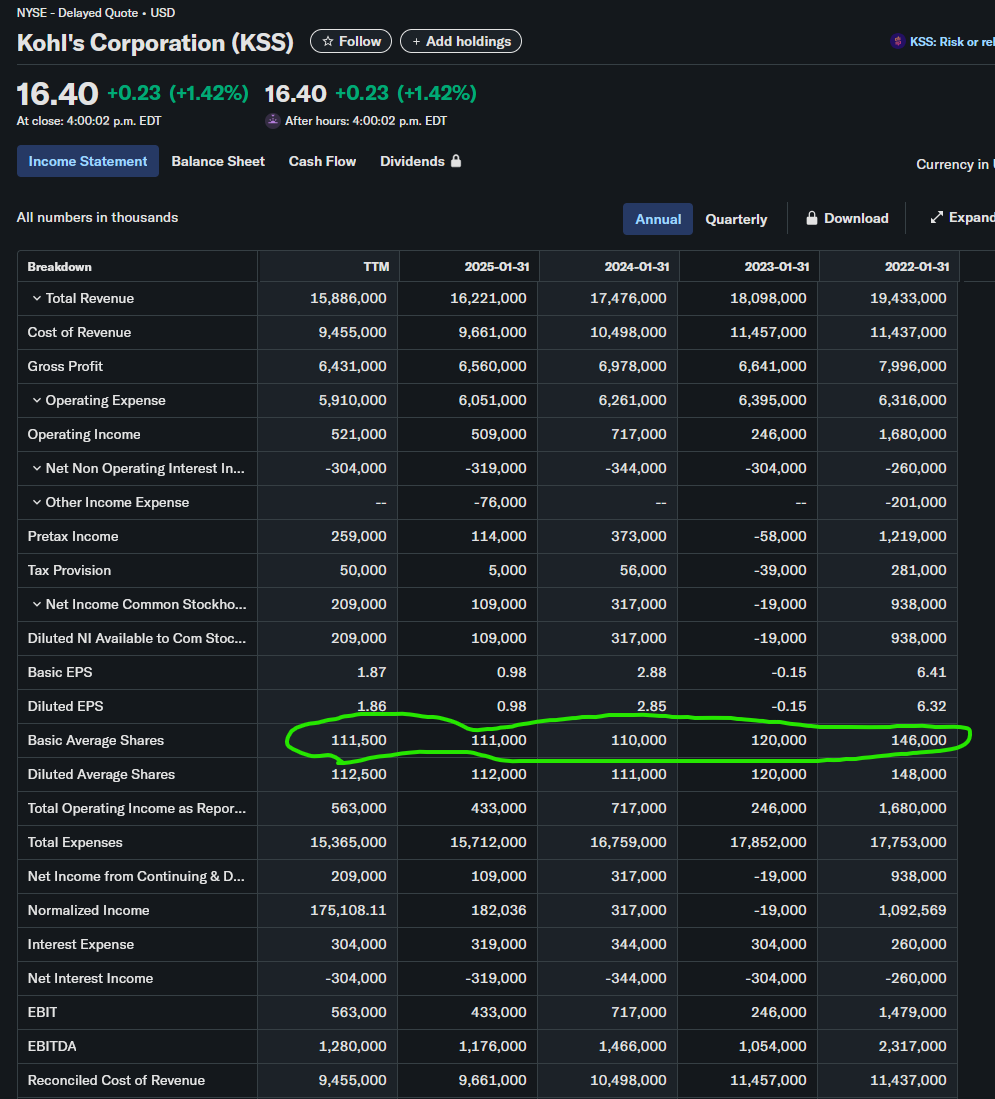Expand the Total Revenue row chevron
Screen dimensions: 995x1099
(36, 299)
